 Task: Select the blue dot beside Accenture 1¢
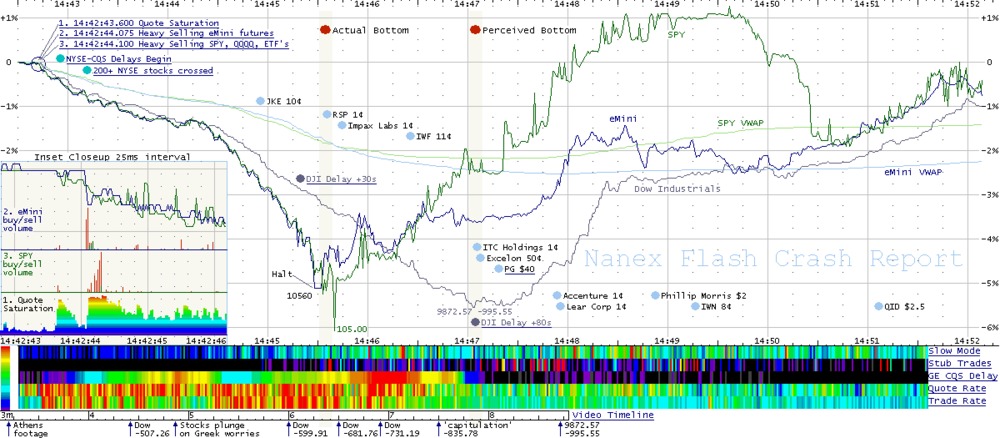tap(557, 296)
